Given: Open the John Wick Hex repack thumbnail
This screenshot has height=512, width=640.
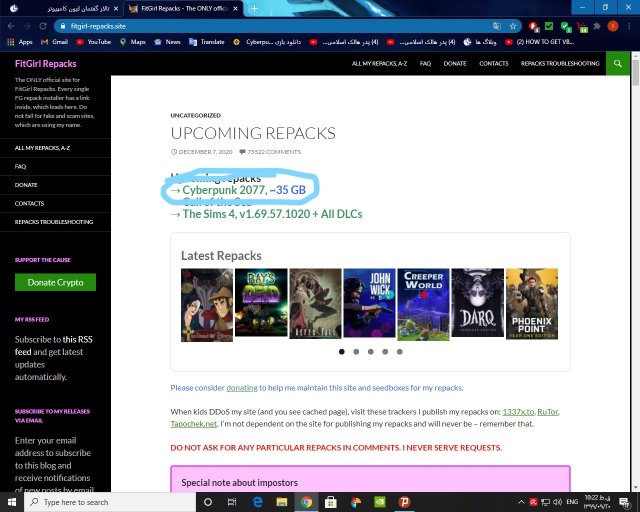Looking at the screenshot, I should pyautogui.click(x=369, y=303).
